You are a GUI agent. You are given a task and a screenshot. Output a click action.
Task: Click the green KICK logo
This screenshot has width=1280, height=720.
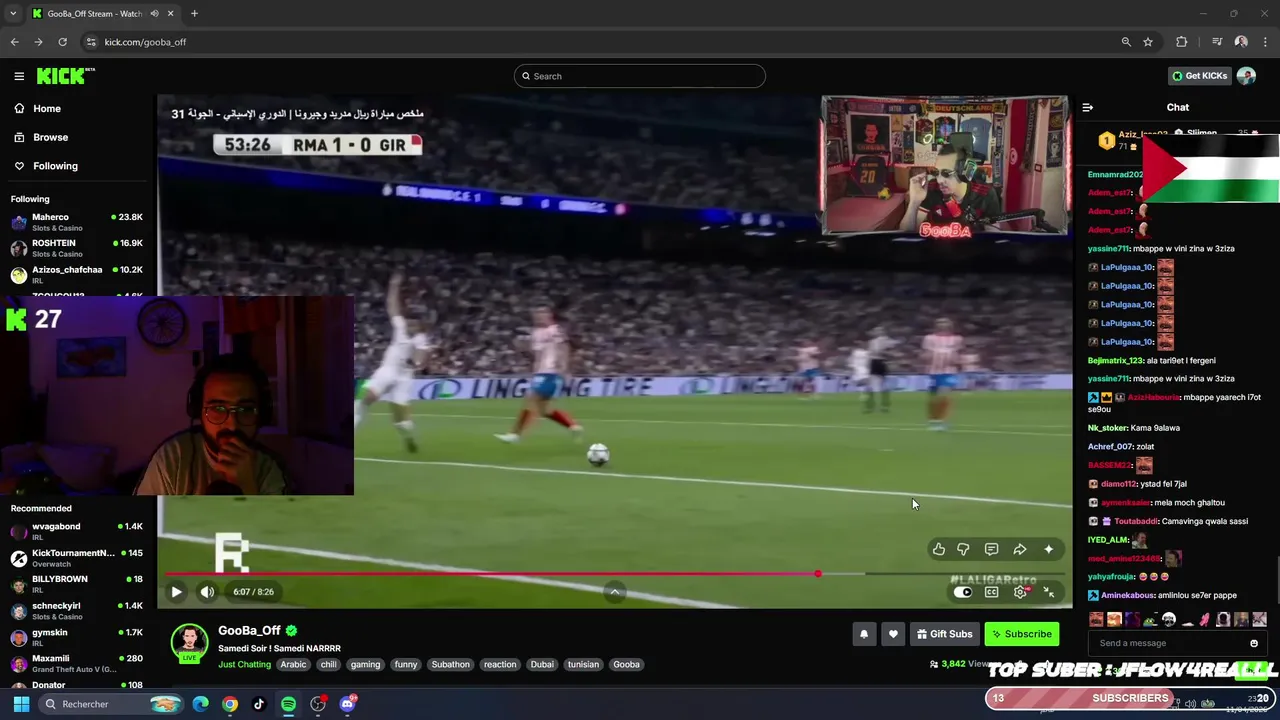click(65, 76)
